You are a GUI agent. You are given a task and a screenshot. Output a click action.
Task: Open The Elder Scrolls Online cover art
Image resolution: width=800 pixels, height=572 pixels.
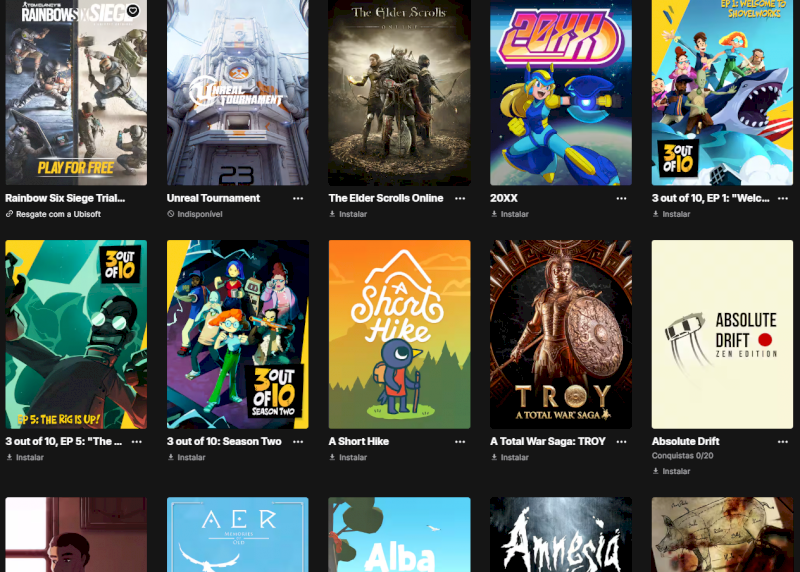point(399,92)
